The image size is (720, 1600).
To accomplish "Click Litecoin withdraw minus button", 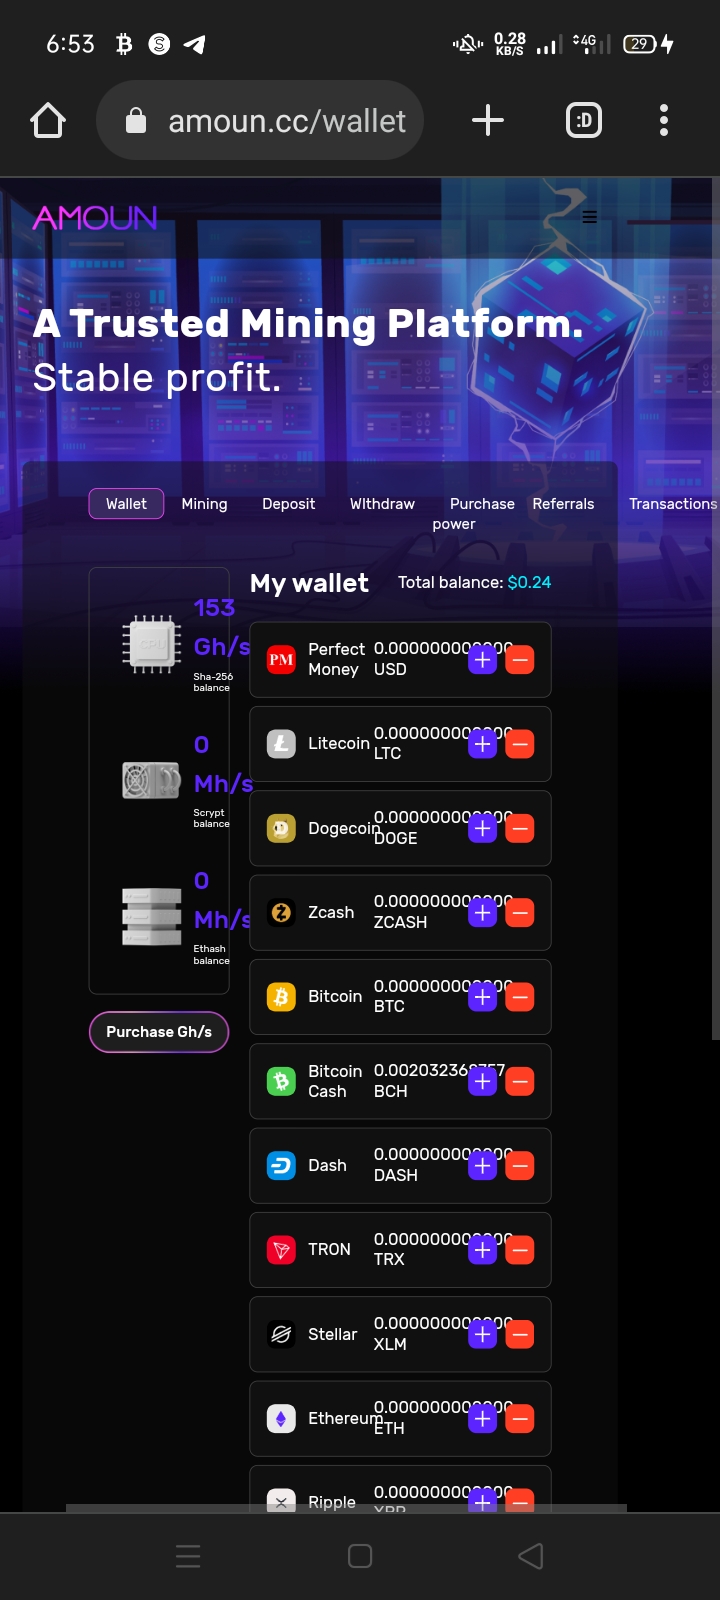I will (x=520, y=744).
